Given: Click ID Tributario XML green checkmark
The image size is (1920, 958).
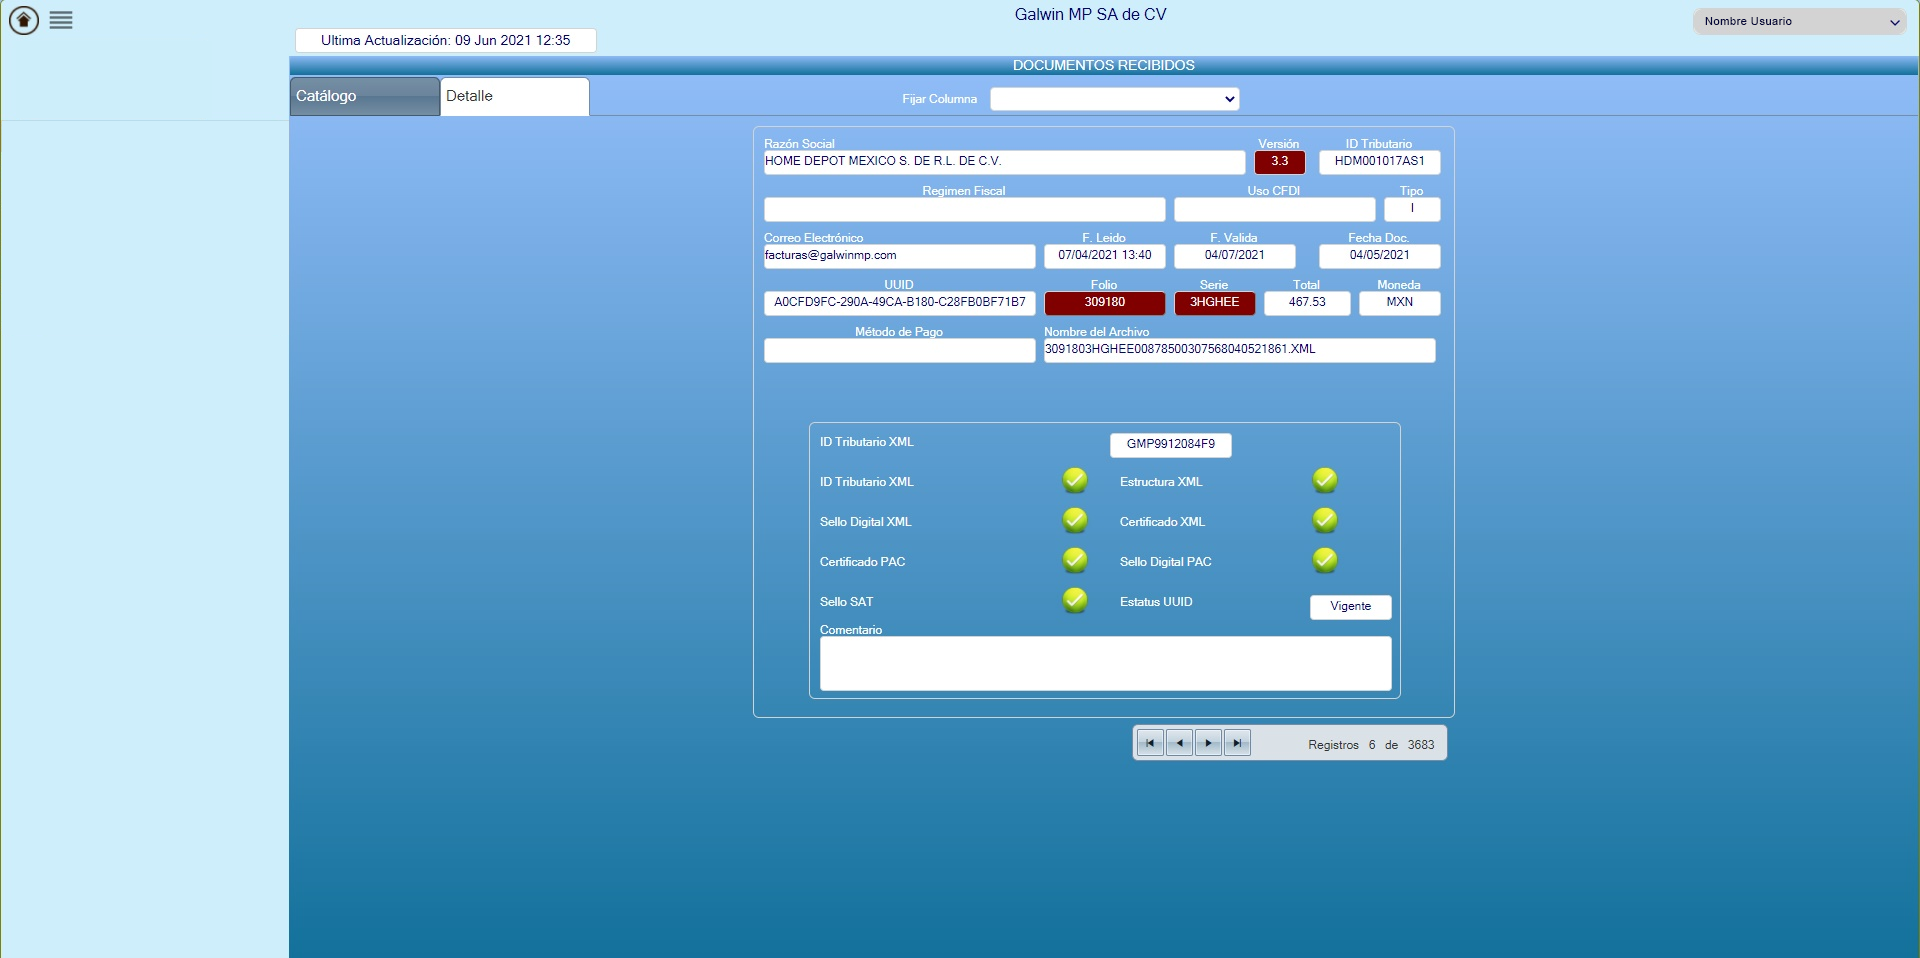Looking at the screenshot, I should tap(1075, 480).
